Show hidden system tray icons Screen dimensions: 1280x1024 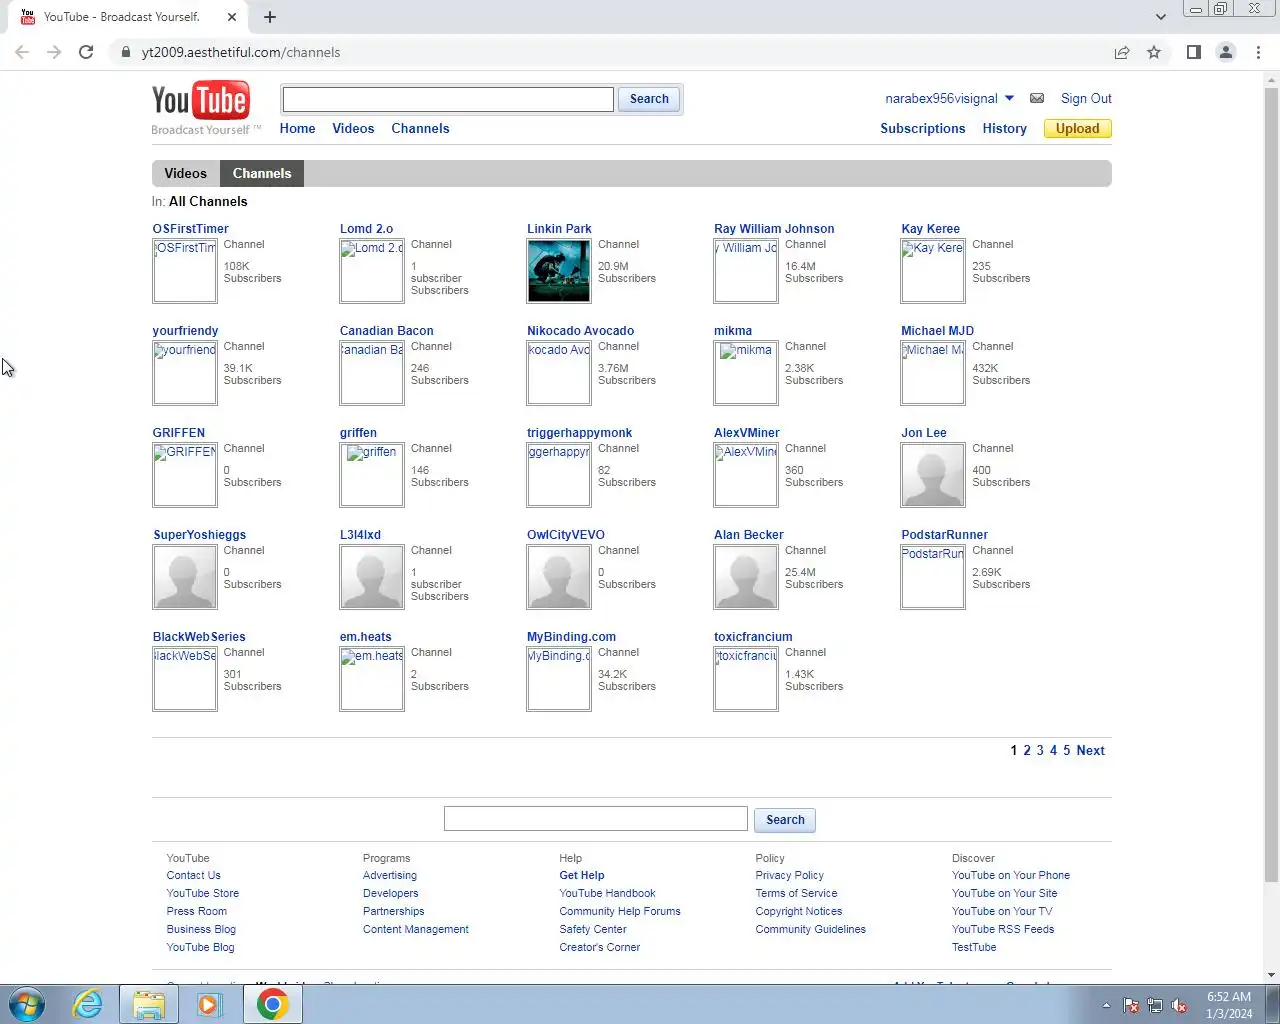click(1106, 1006)
